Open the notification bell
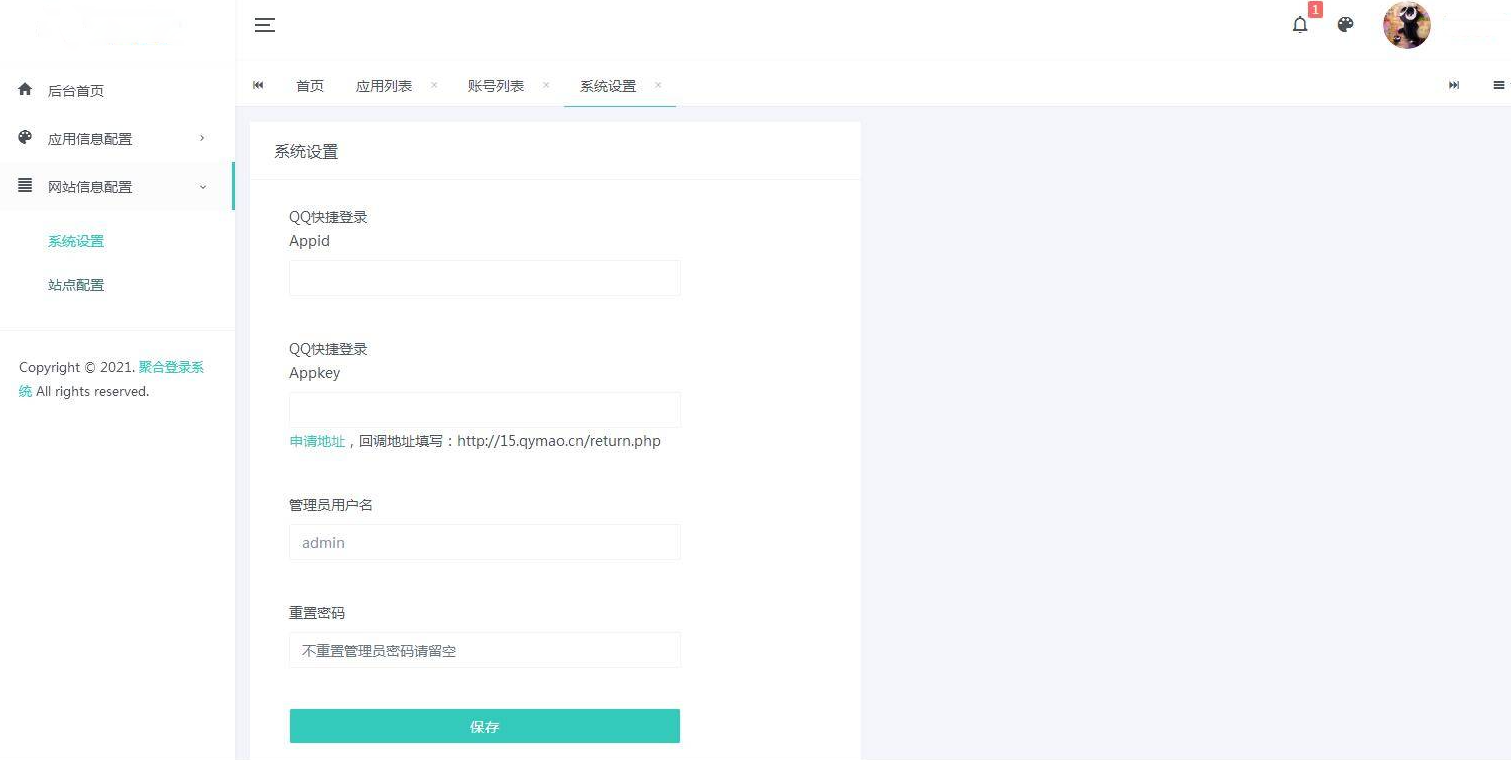Viewport: 1511px width, 760px height. 1300,26
